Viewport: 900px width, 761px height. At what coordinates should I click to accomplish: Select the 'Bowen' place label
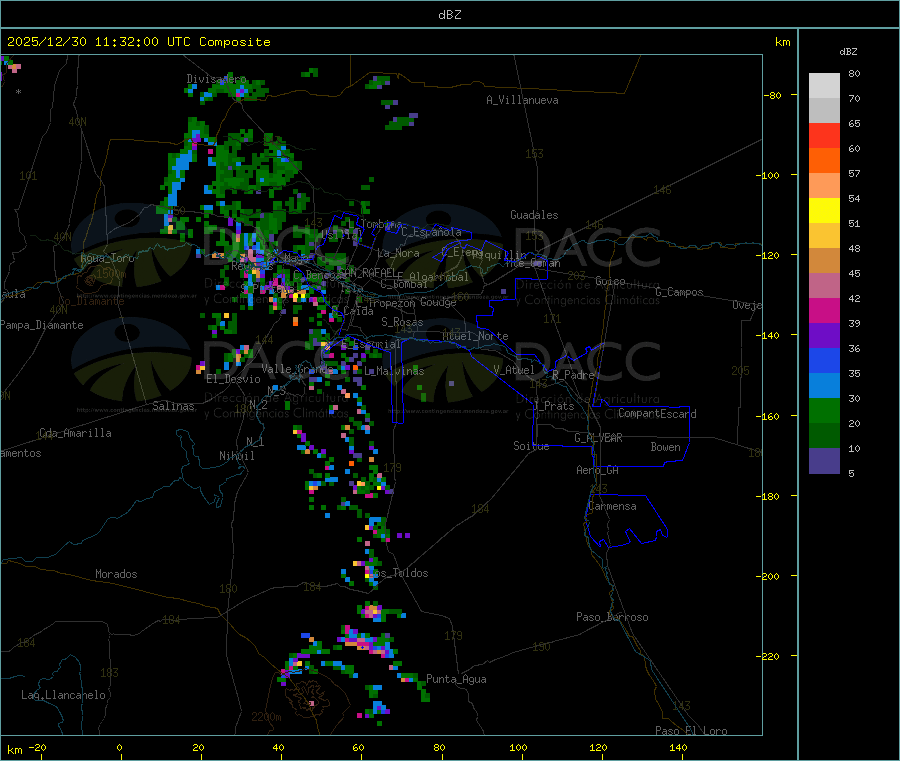tap(666, 447)
